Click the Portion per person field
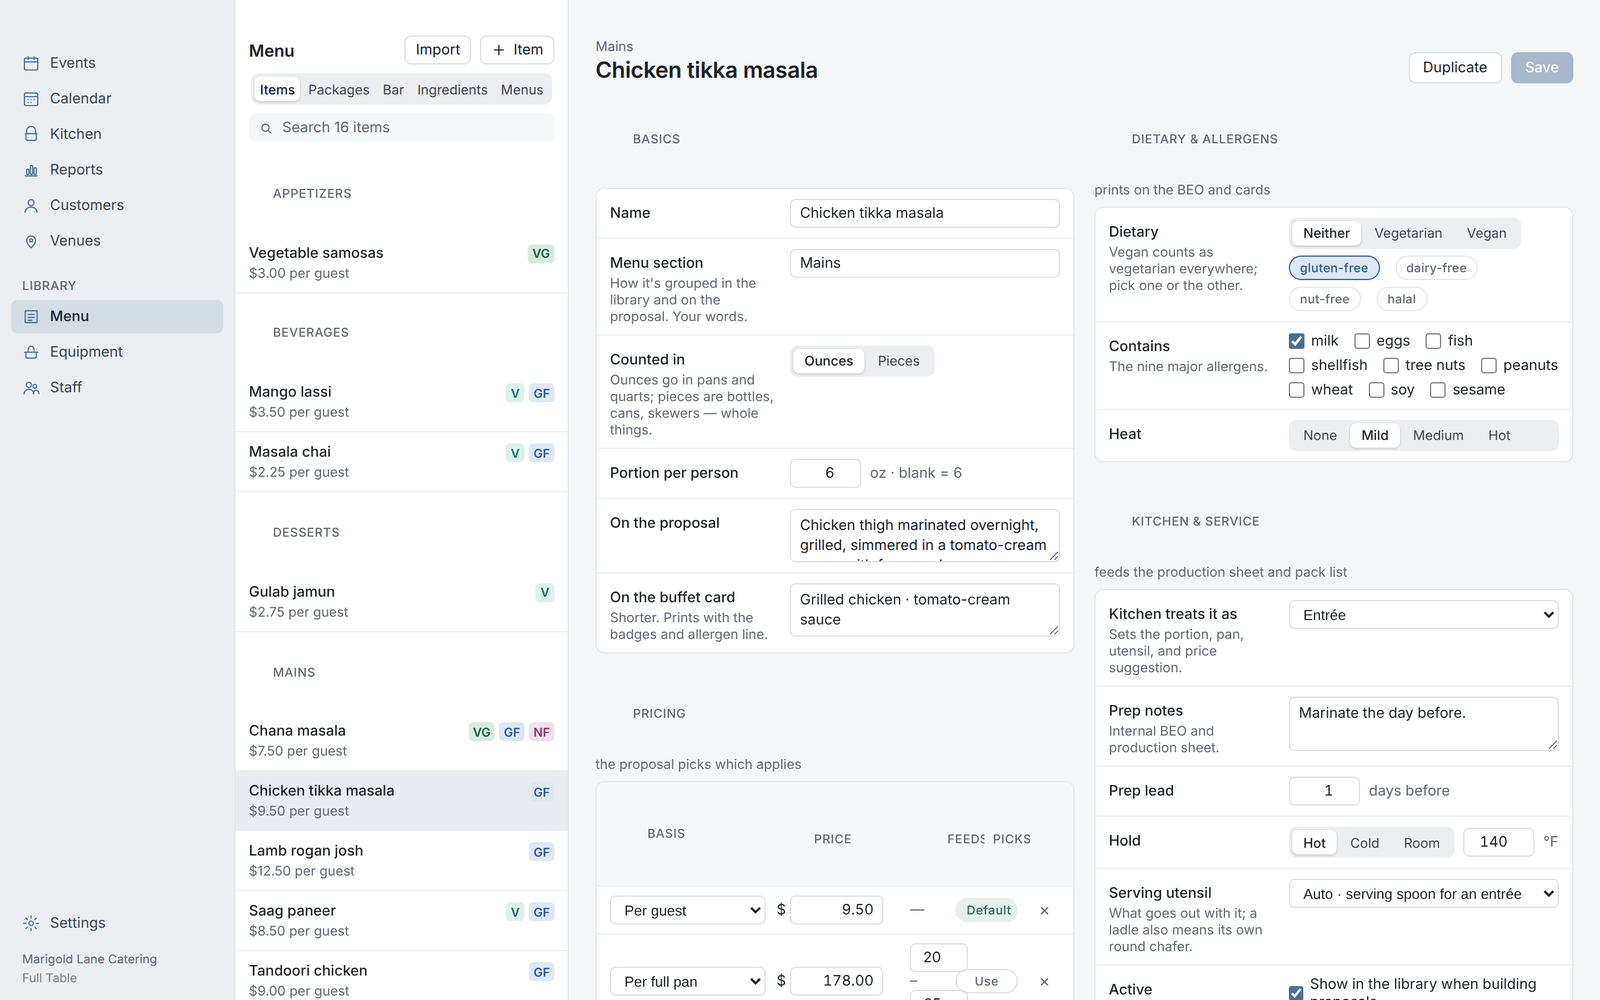 825,473
